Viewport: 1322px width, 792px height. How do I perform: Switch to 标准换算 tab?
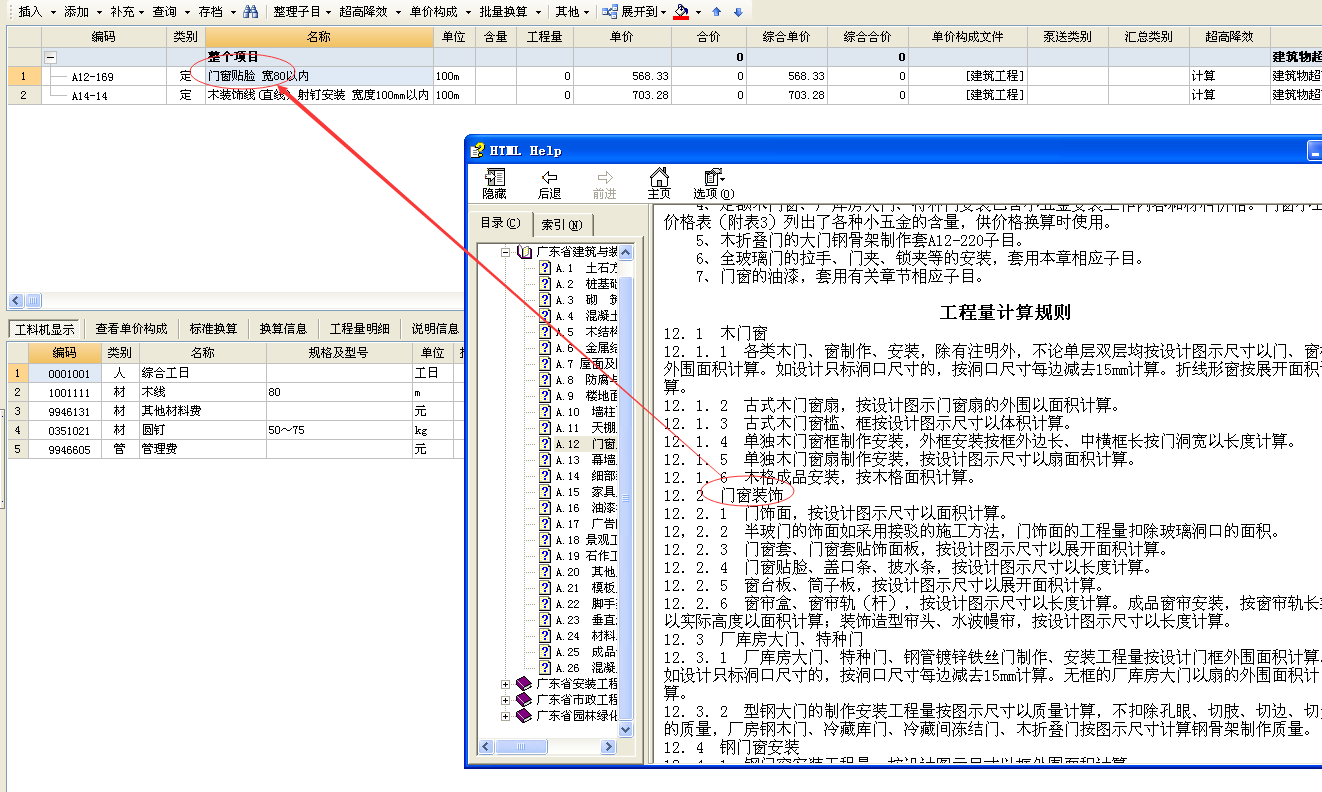(214, 328)
